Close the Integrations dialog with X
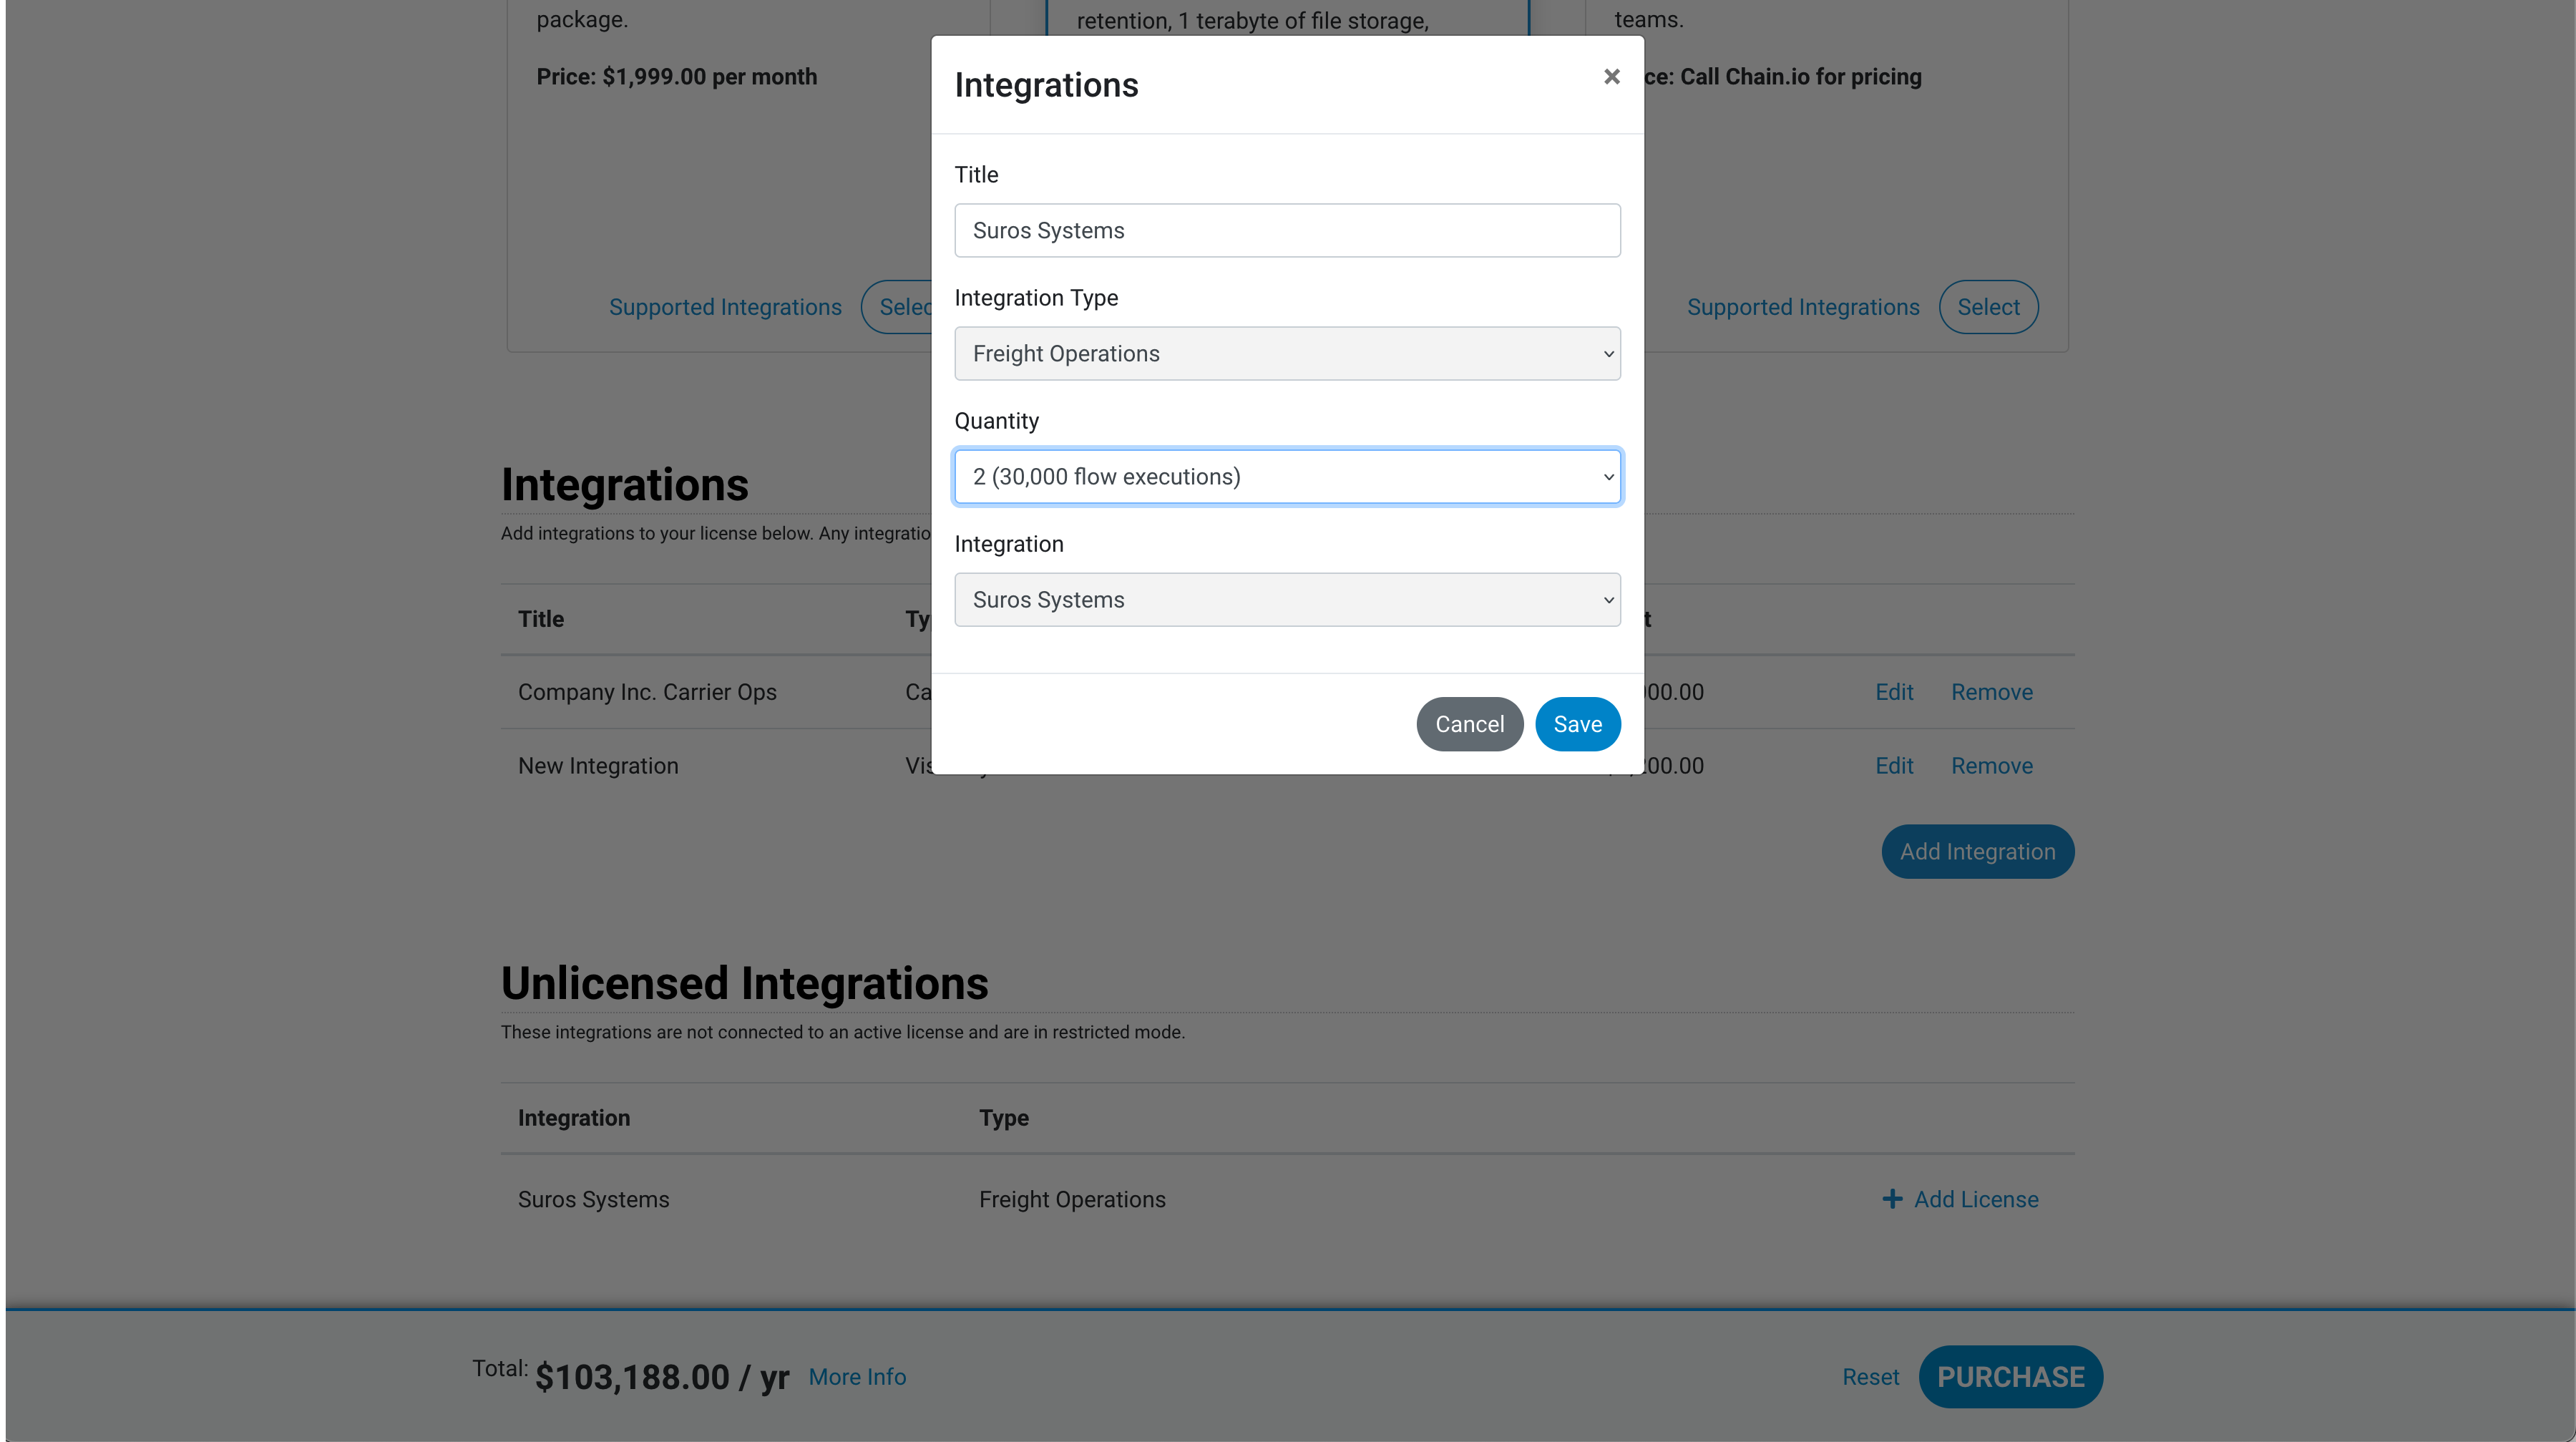2576x1442 pixels. (x=1611, y=77)
